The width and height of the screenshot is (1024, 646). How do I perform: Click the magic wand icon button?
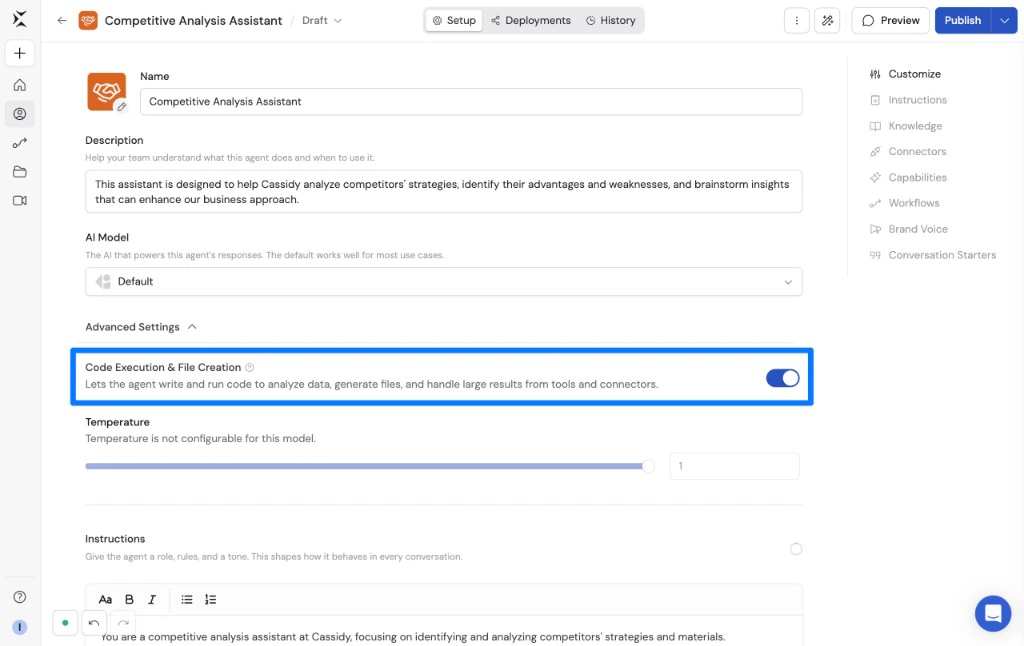point(827,20)
